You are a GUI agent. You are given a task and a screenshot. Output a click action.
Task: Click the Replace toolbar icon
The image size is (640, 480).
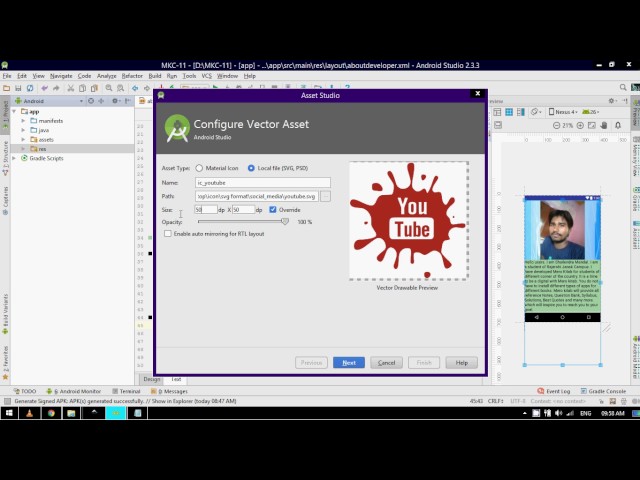click(x=120, y=88)
